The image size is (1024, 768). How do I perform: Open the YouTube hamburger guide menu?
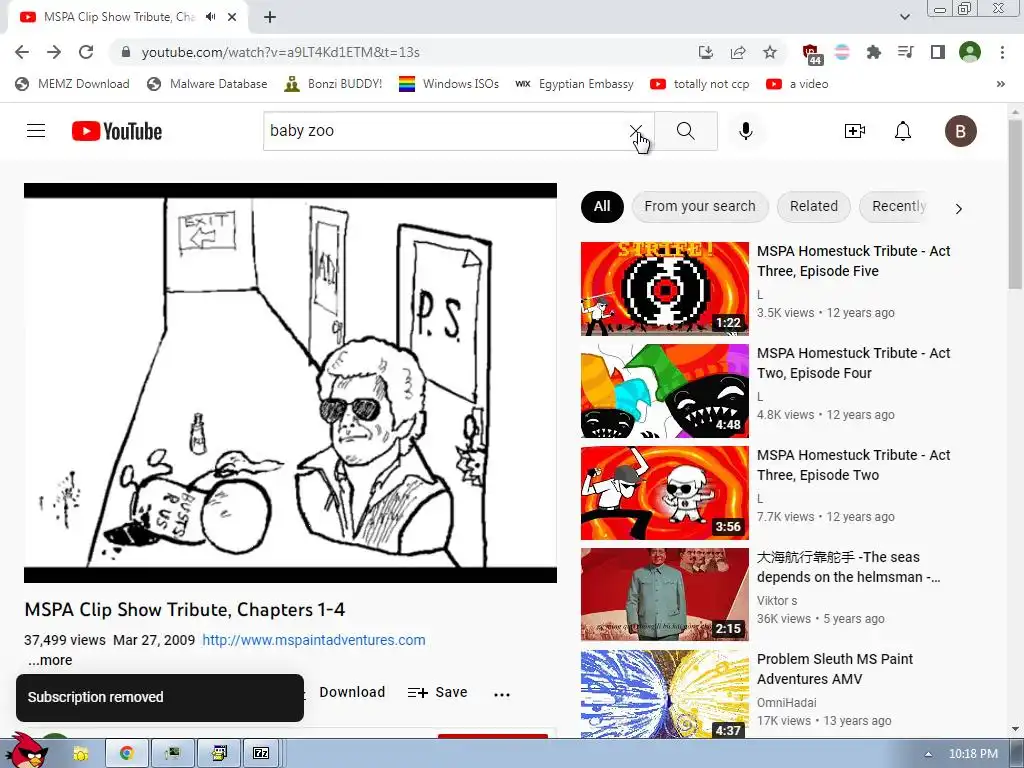36,131
